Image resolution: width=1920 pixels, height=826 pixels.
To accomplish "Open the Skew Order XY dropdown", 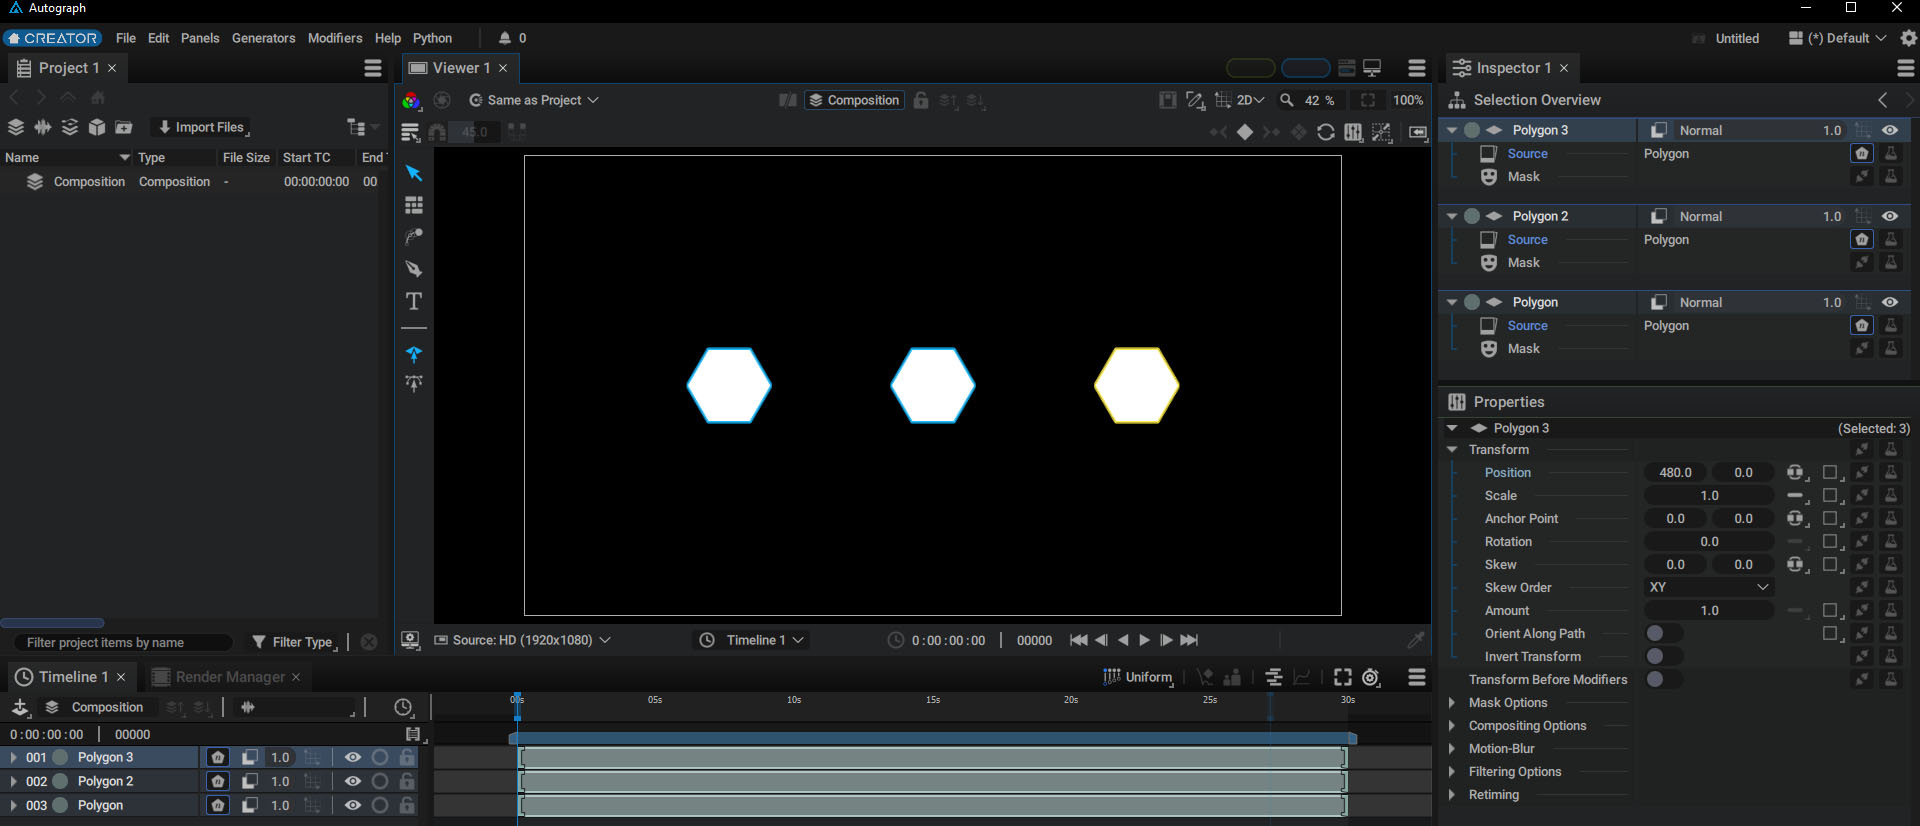I will tap(1709, 587).
